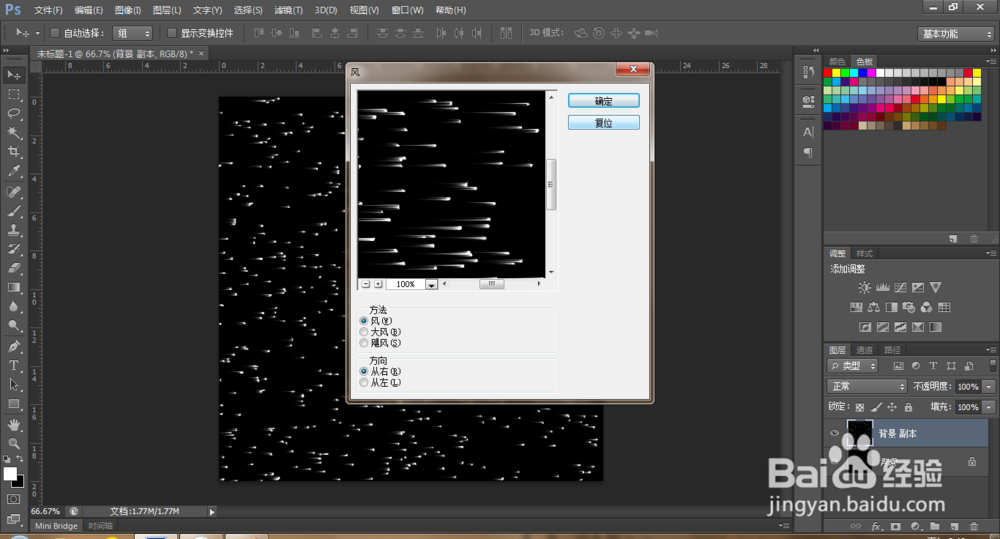
Task: Select the Brush tool
Action: pyautogui.click(x=13, y=211)
